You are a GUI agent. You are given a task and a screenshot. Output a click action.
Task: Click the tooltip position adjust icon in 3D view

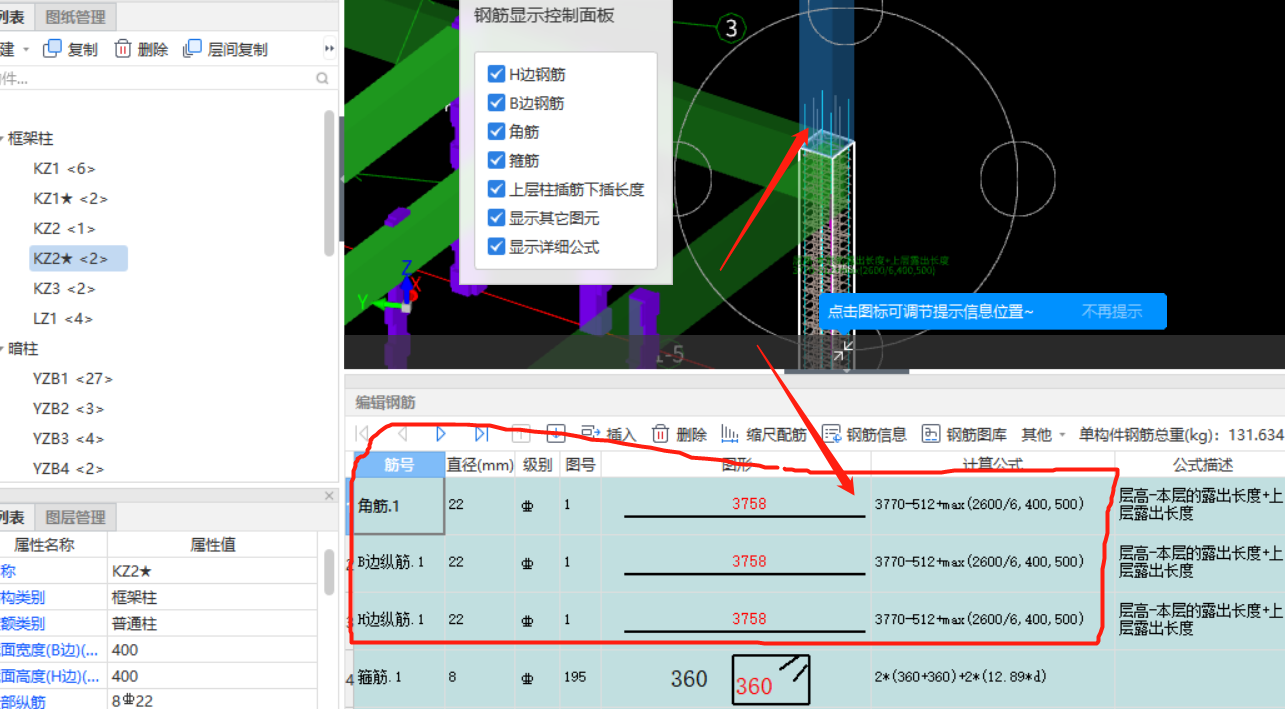843,350
